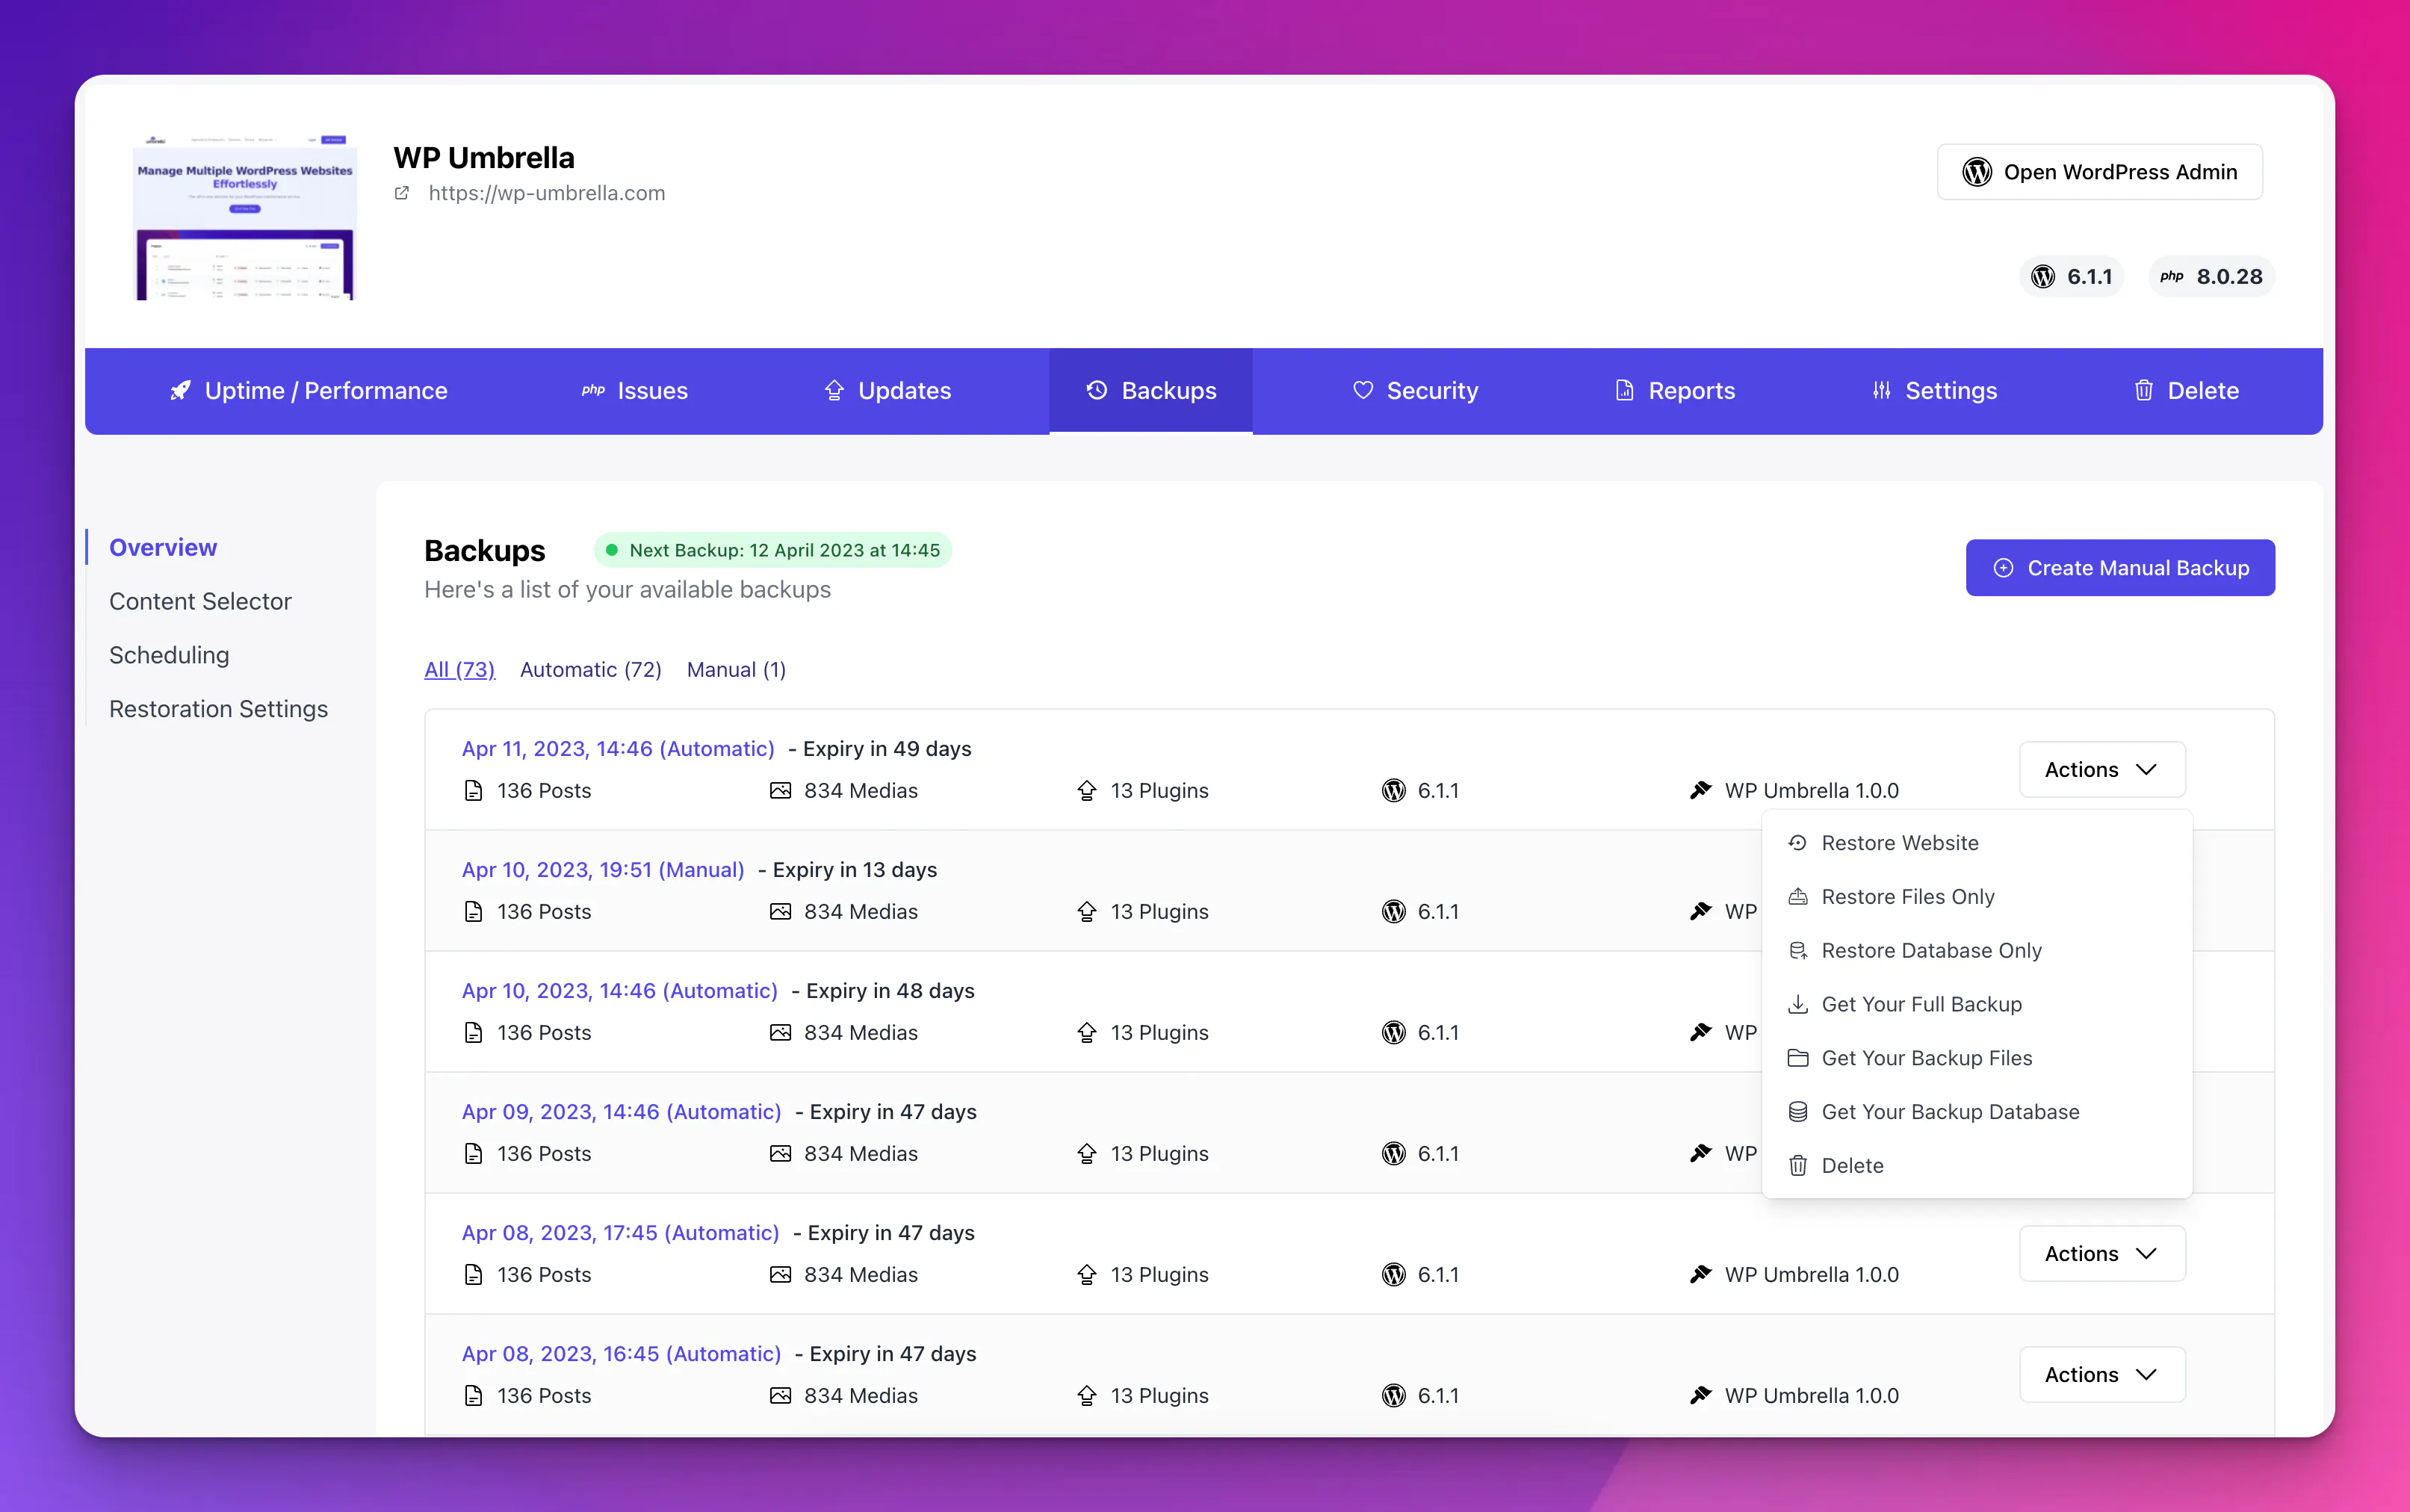Click the download icon for Full Backup
The width and height of the screenshot is (2410, 1512).
1798,1005
